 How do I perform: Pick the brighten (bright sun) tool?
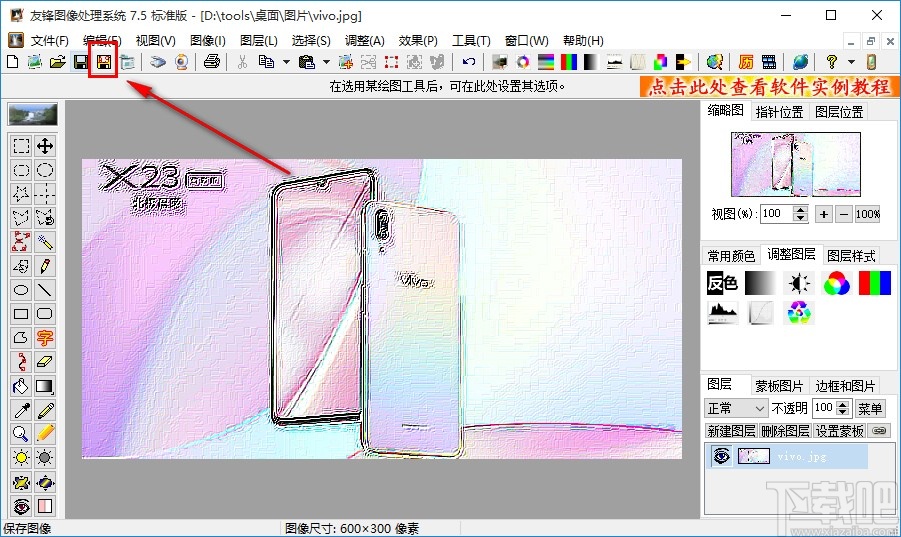(x=21, y=458)
